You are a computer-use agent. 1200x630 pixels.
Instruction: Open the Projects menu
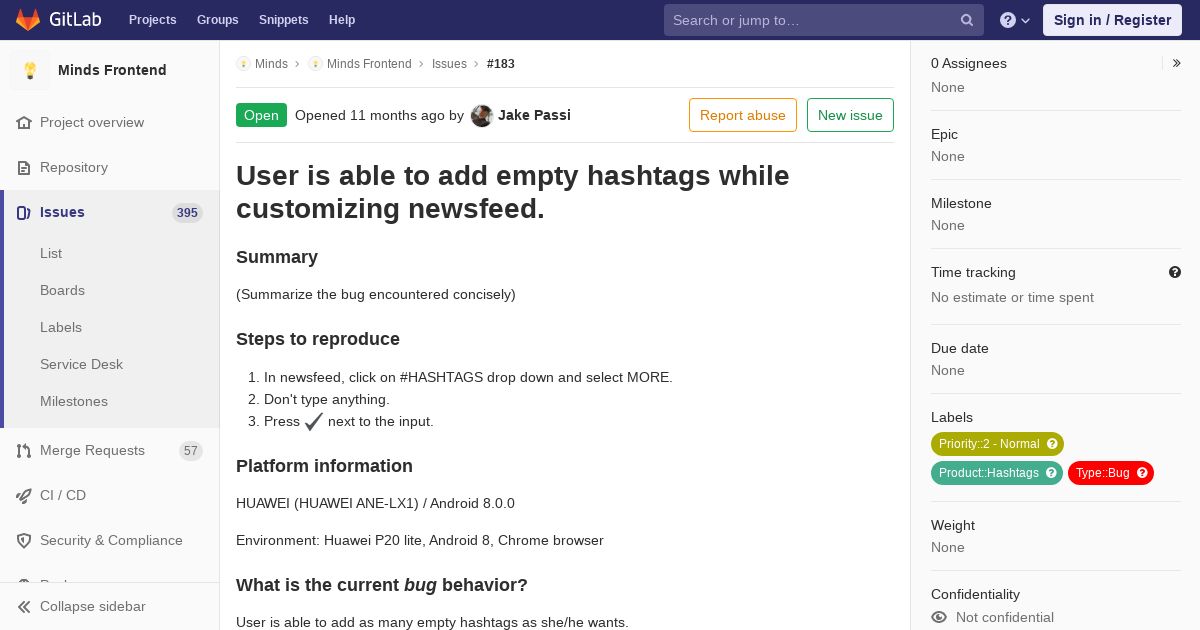tap(153, 20)
